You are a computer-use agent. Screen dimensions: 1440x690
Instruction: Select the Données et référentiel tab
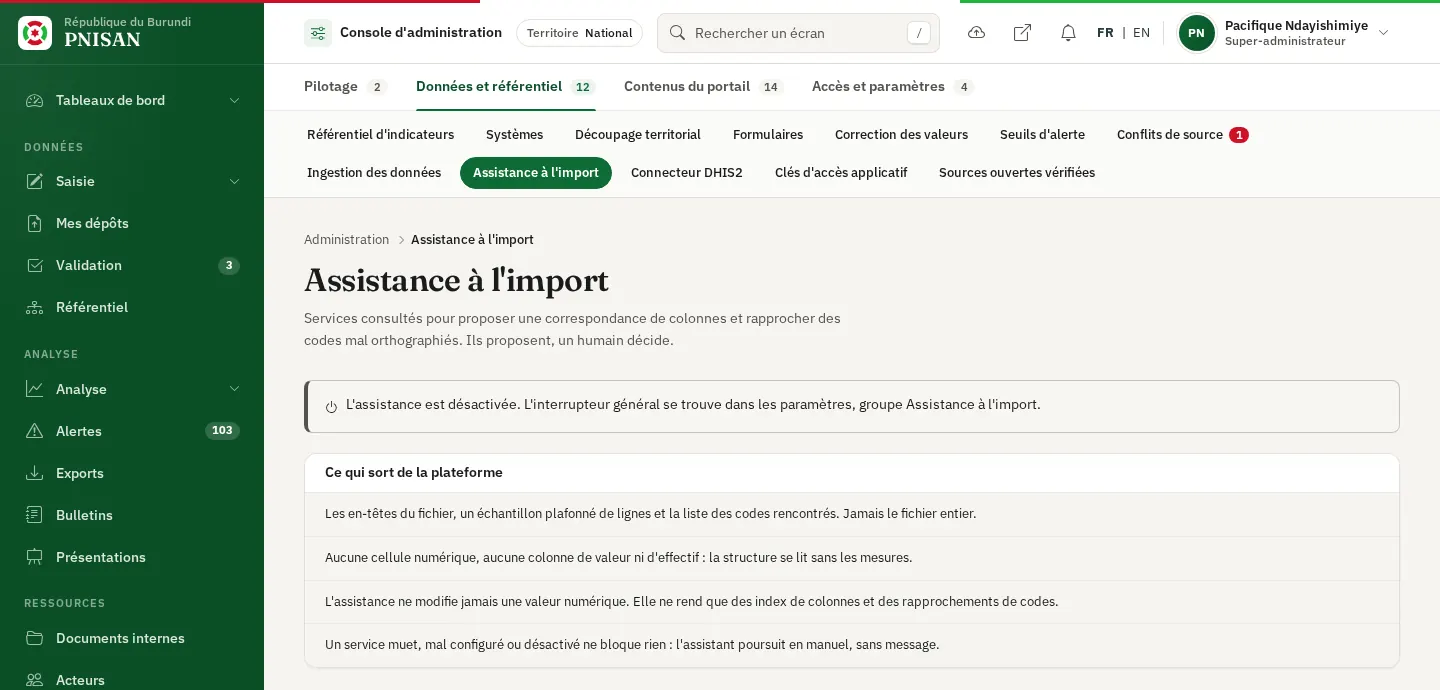point(506,87)
